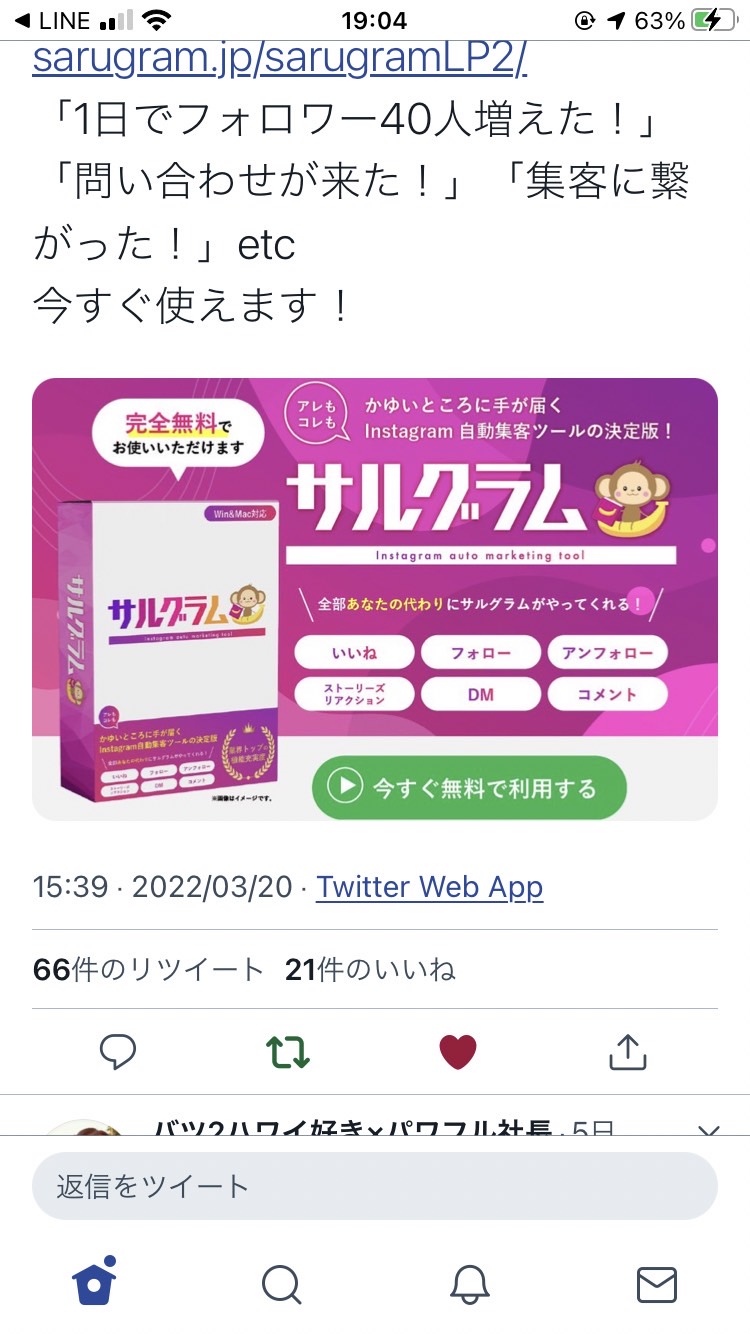Viewport: 750px width, 1334px height.
Task: Return to LINE via the back arrow
Action: coord(52,20)
